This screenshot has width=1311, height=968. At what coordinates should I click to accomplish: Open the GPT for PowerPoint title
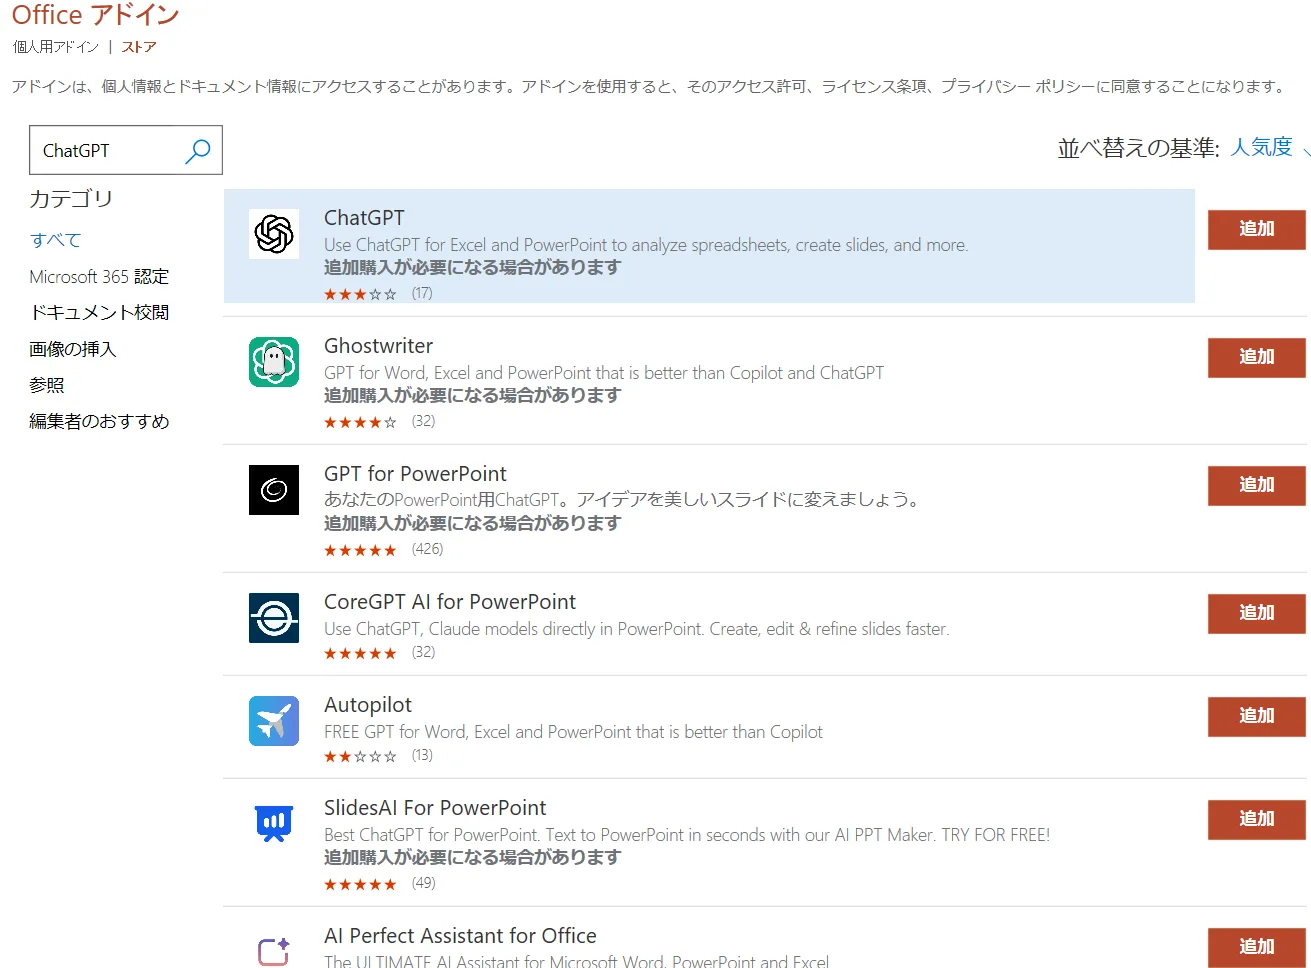415,474
